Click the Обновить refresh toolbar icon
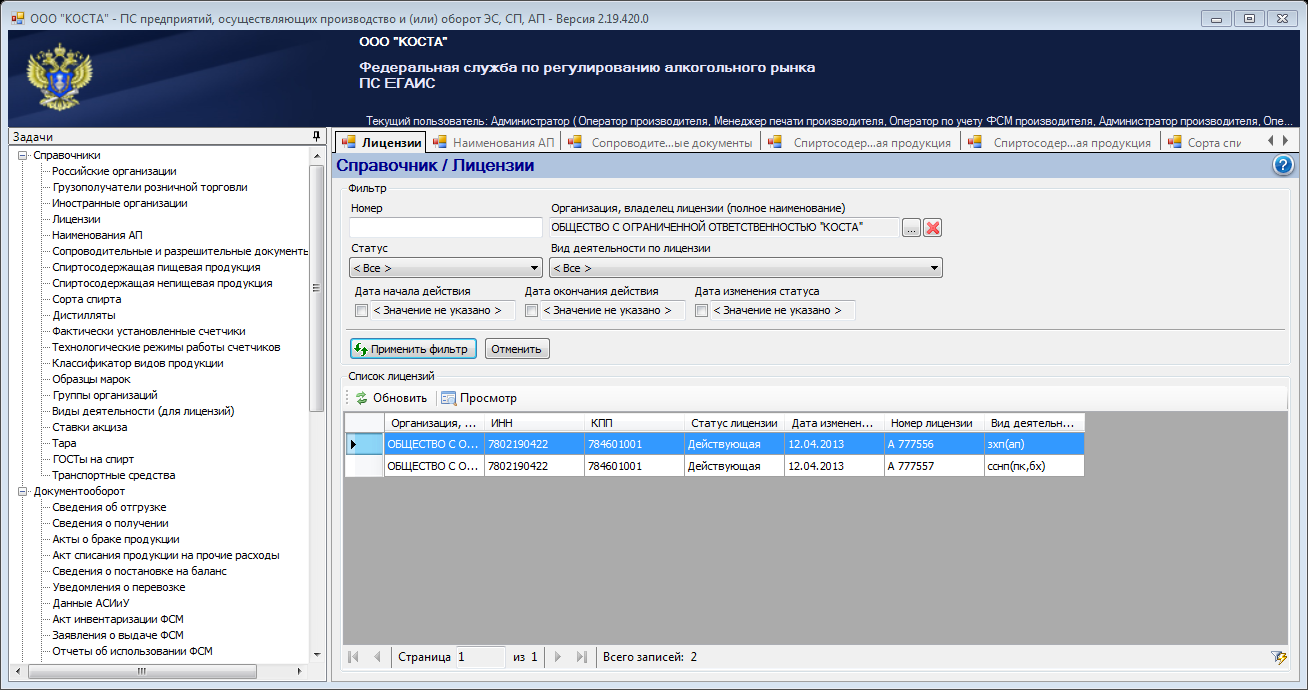1308x690 pixels. (362, 398)
